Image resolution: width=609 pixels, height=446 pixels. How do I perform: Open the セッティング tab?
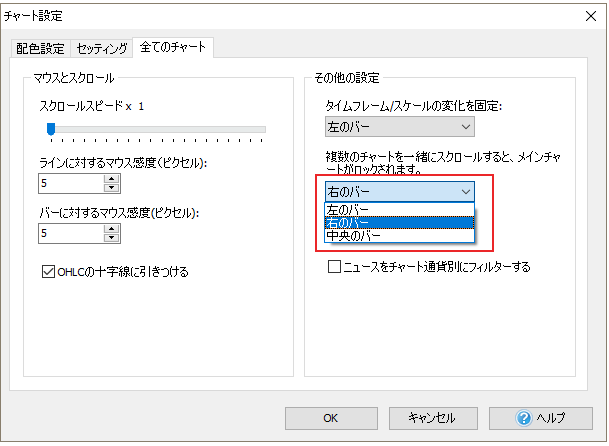pyautogui.click(x=102, y=48)
